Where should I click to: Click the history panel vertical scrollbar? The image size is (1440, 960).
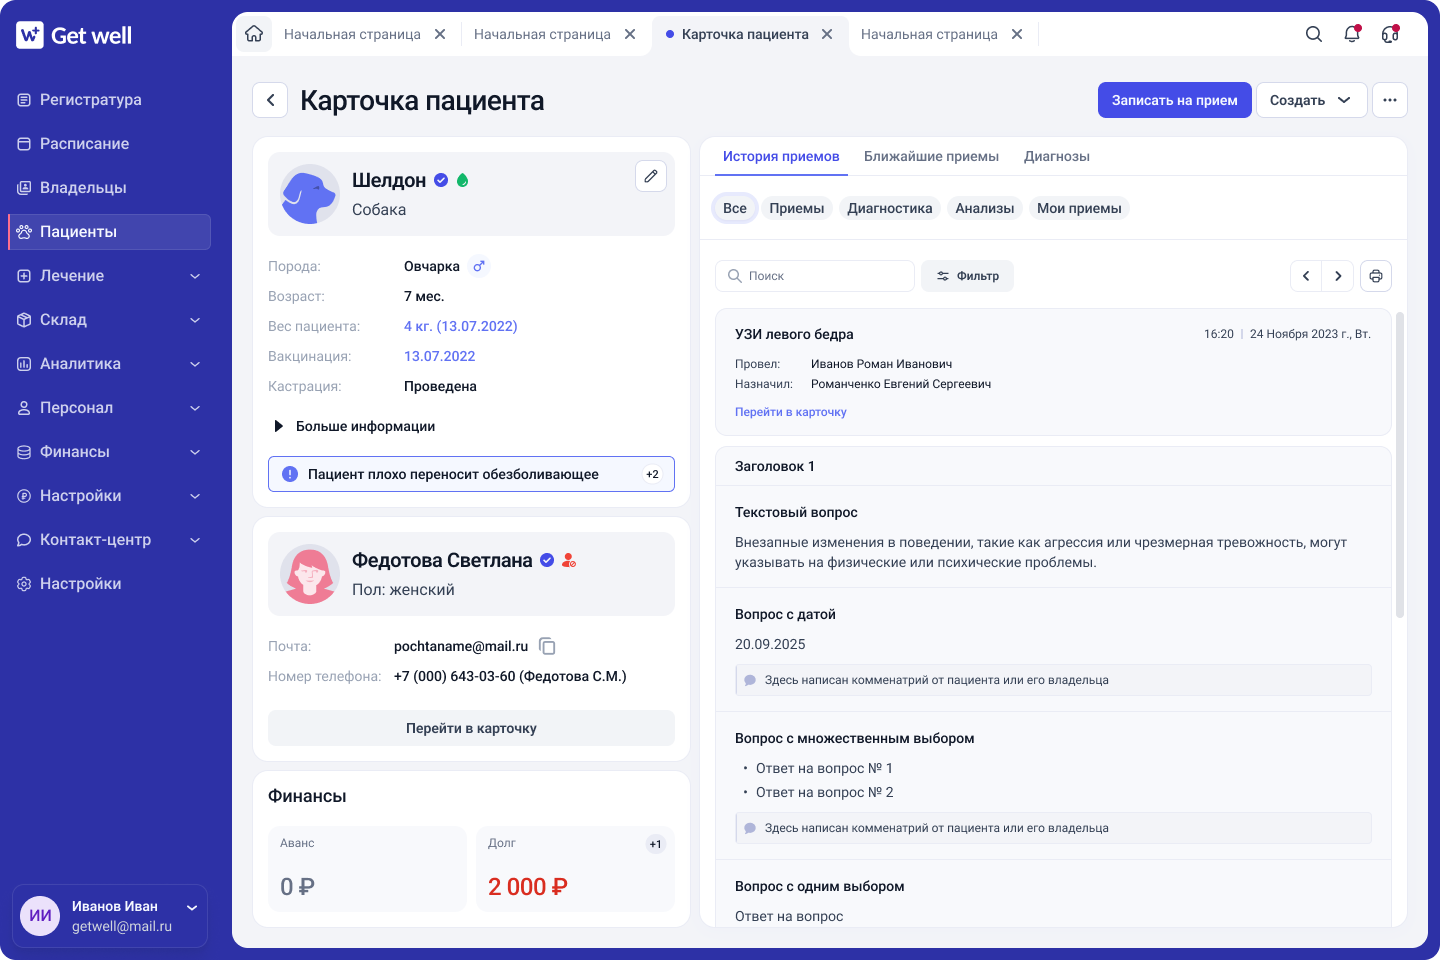click(1400, 465)
